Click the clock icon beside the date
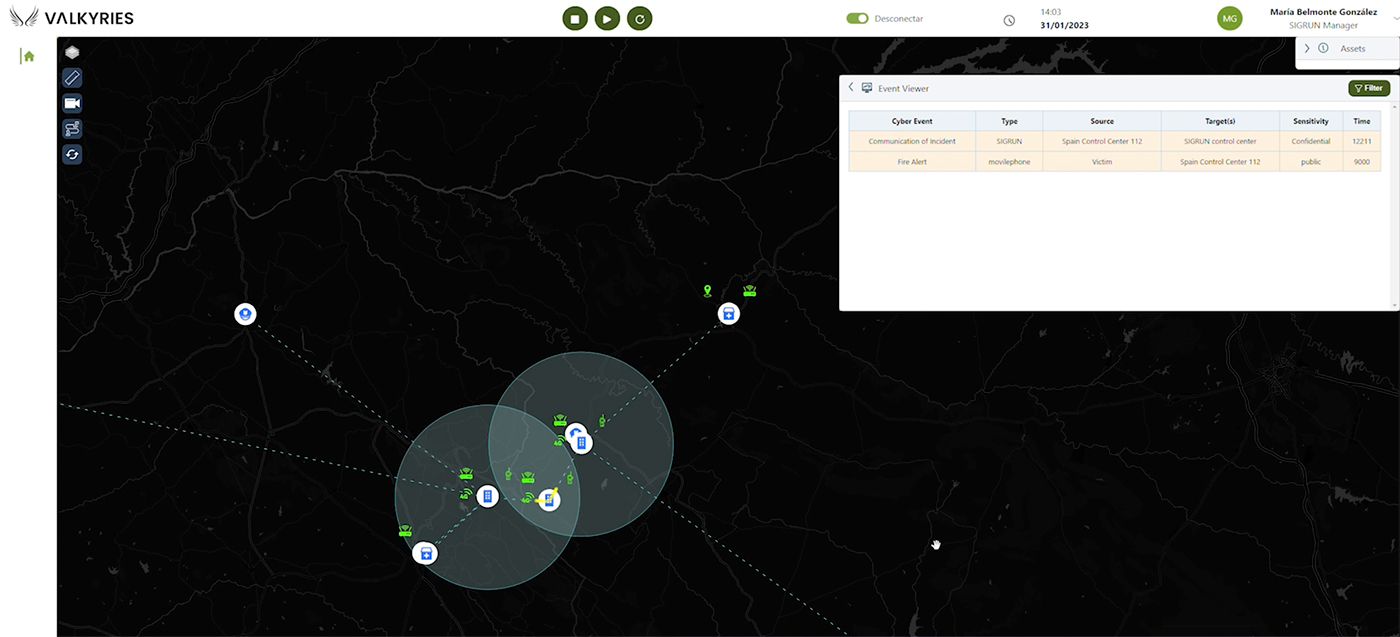This screenshot has width=1400, height=637. [x=1009, y=20]
